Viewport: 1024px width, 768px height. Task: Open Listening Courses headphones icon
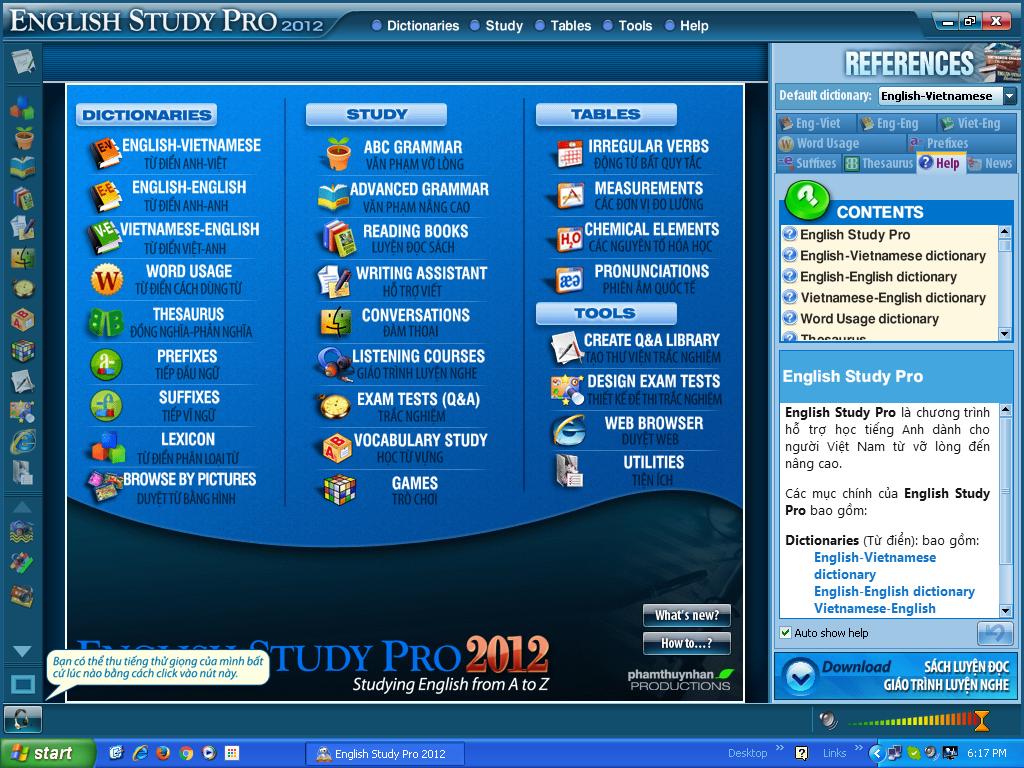pos(334,364)
